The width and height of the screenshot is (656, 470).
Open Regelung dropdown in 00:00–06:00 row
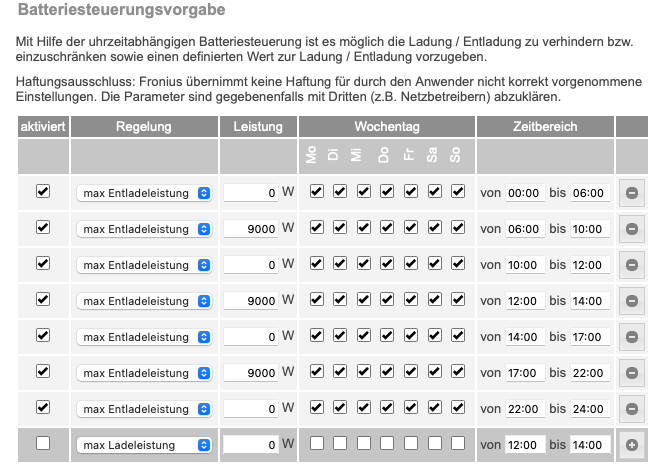[145, 193]
